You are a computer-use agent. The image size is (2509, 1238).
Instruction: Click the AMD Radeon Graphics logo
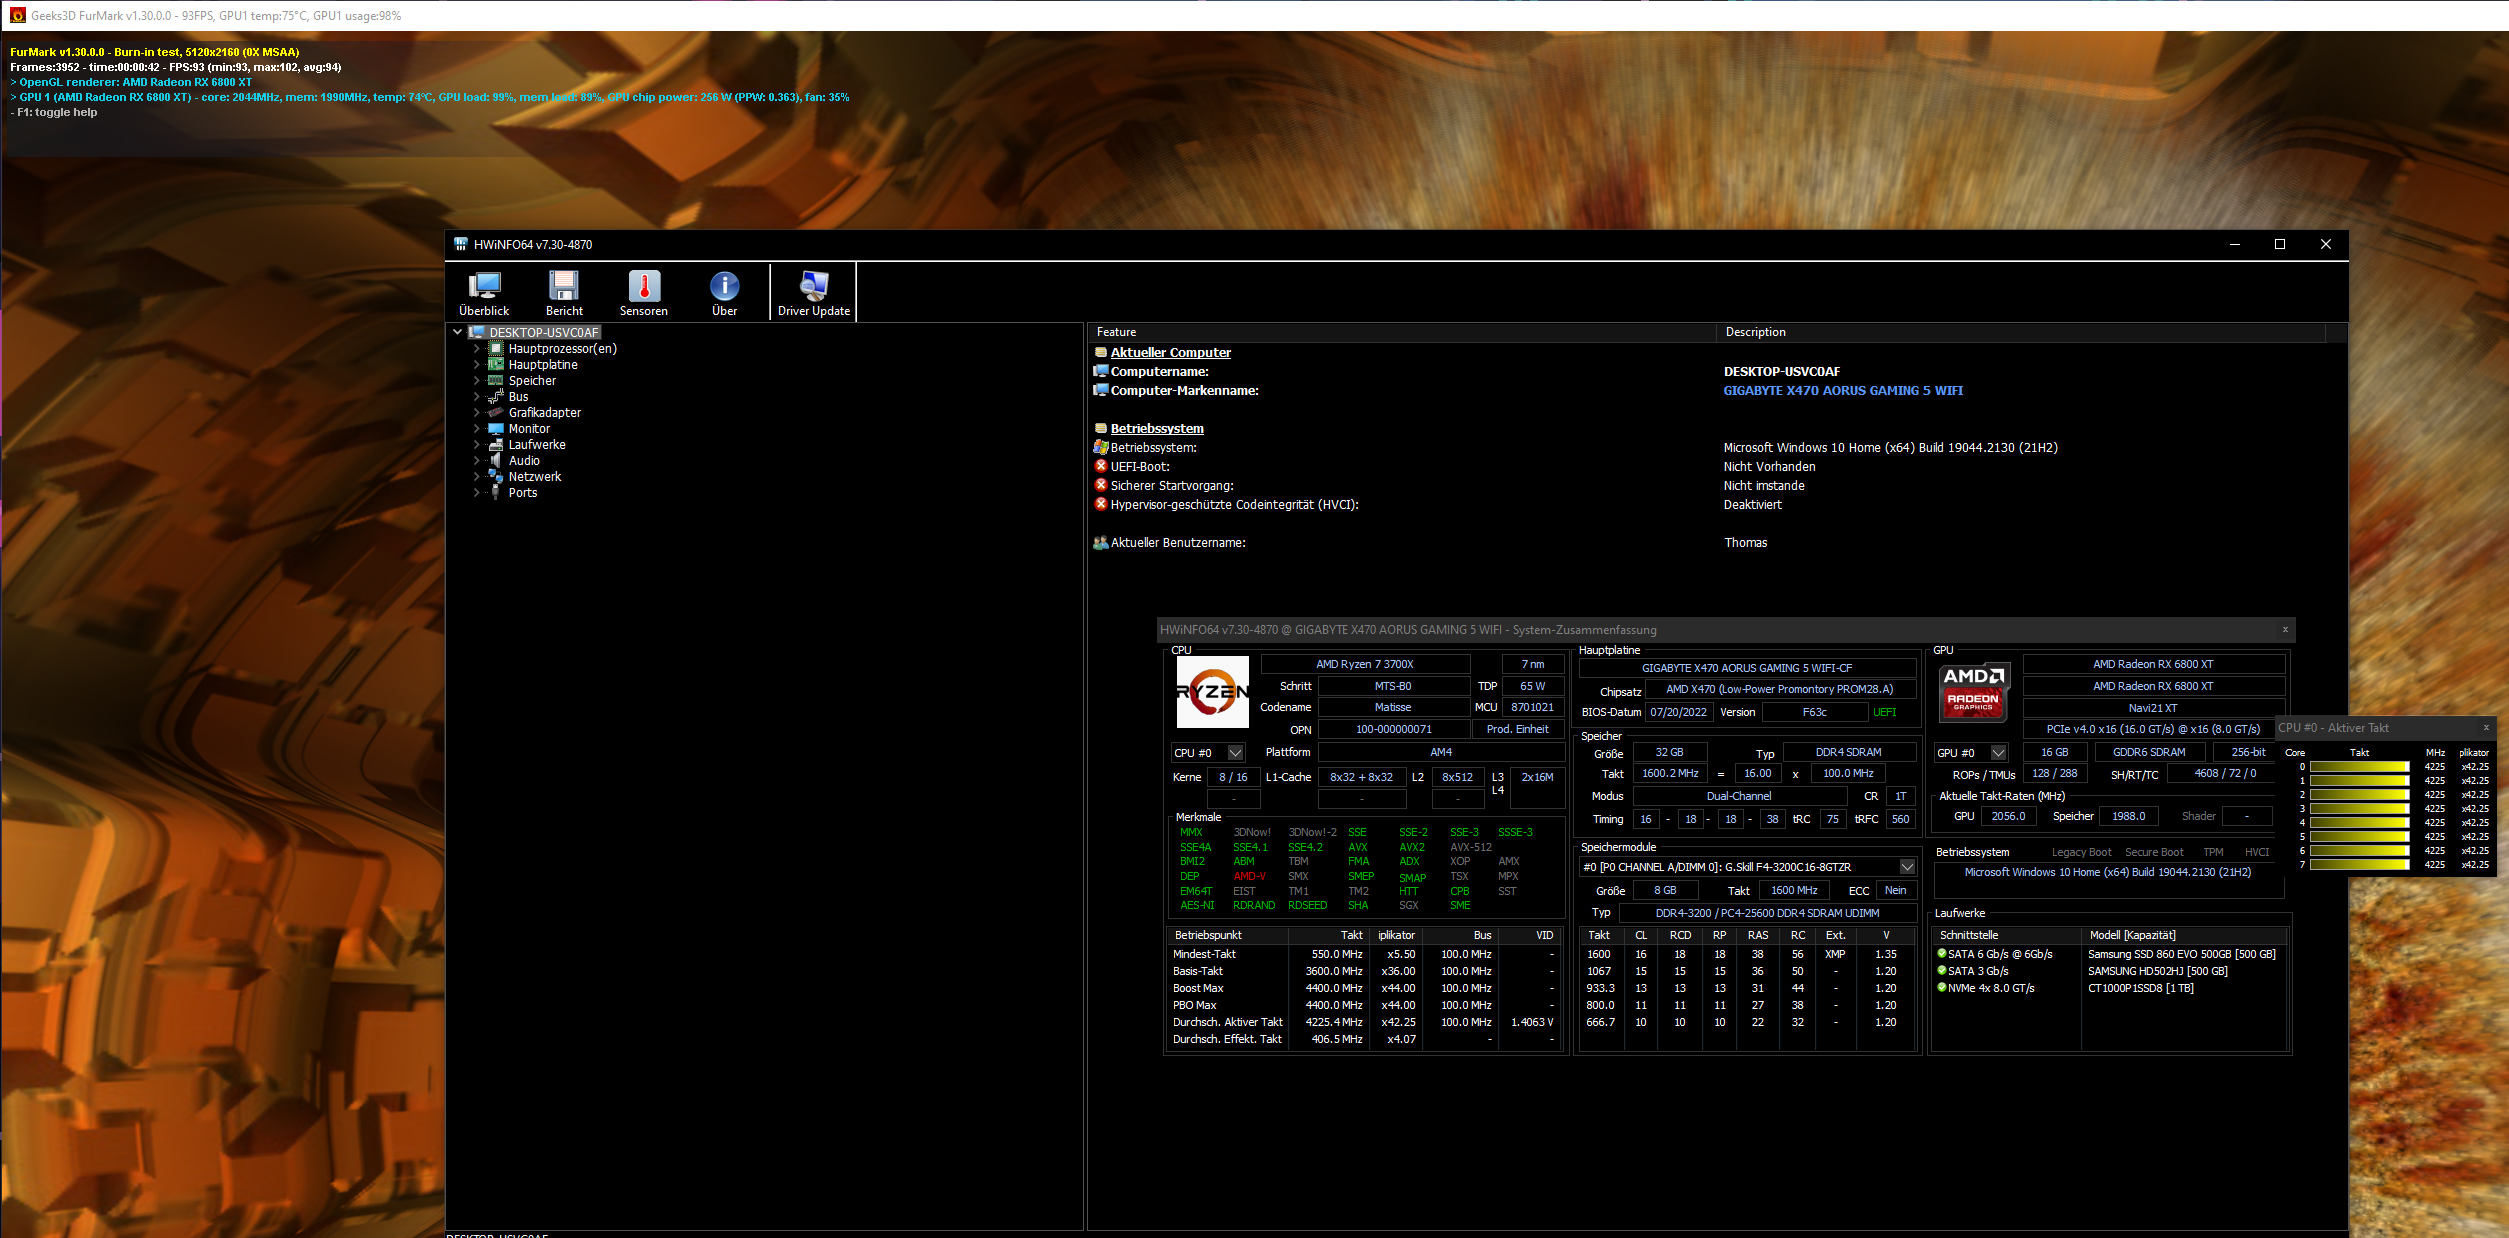pyautogui.click(x=1973, y=691)
